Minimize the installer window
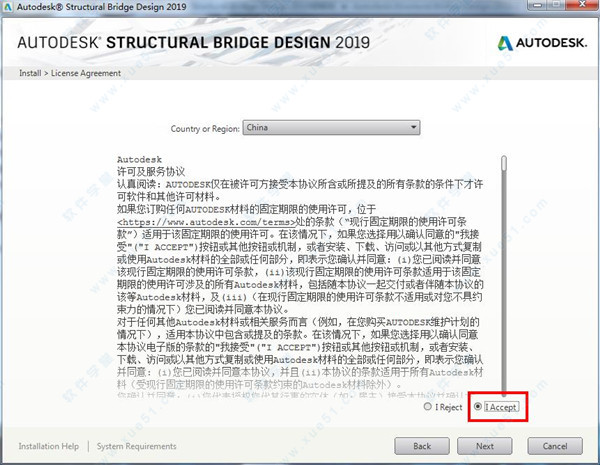Screen dimensions: 600x465 coord(529,9)
